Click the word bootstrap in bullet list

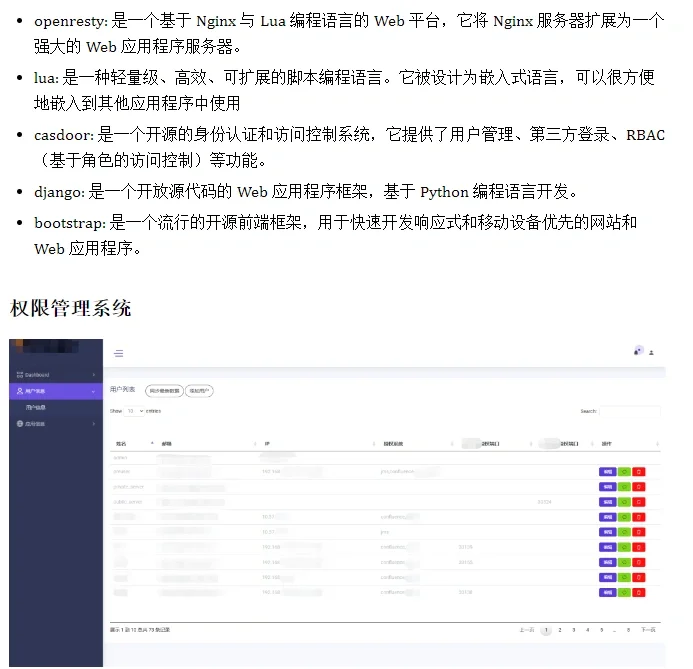[69, 223]
